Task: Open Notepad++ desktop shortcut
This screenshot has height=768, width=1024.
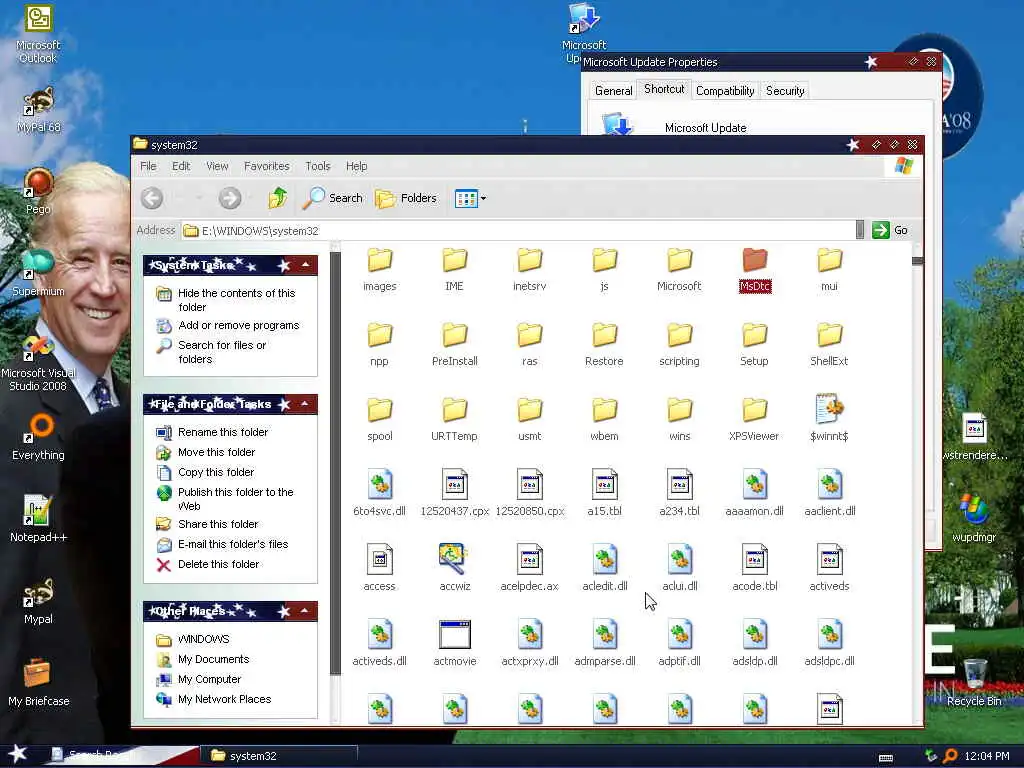Action: [x=38, y=519]
